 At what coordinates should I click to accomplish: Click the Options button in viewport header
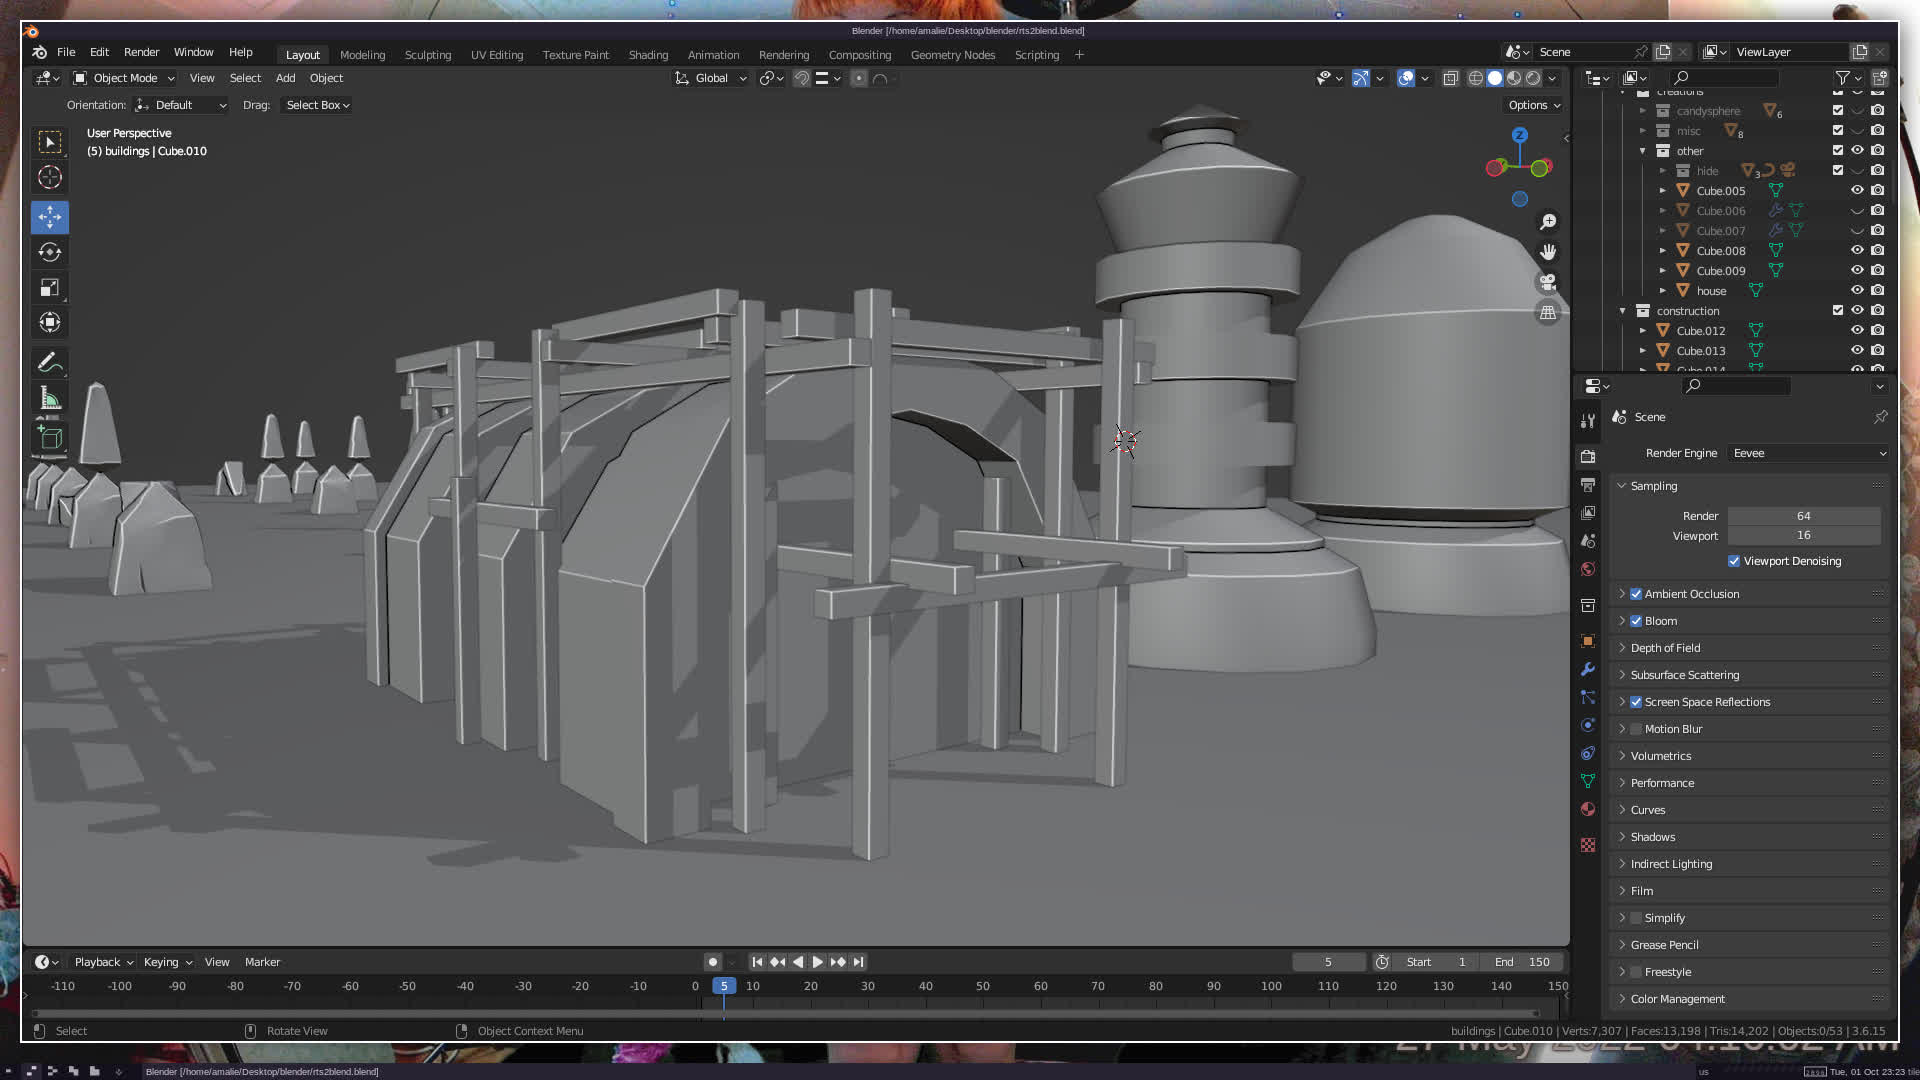1533,105
